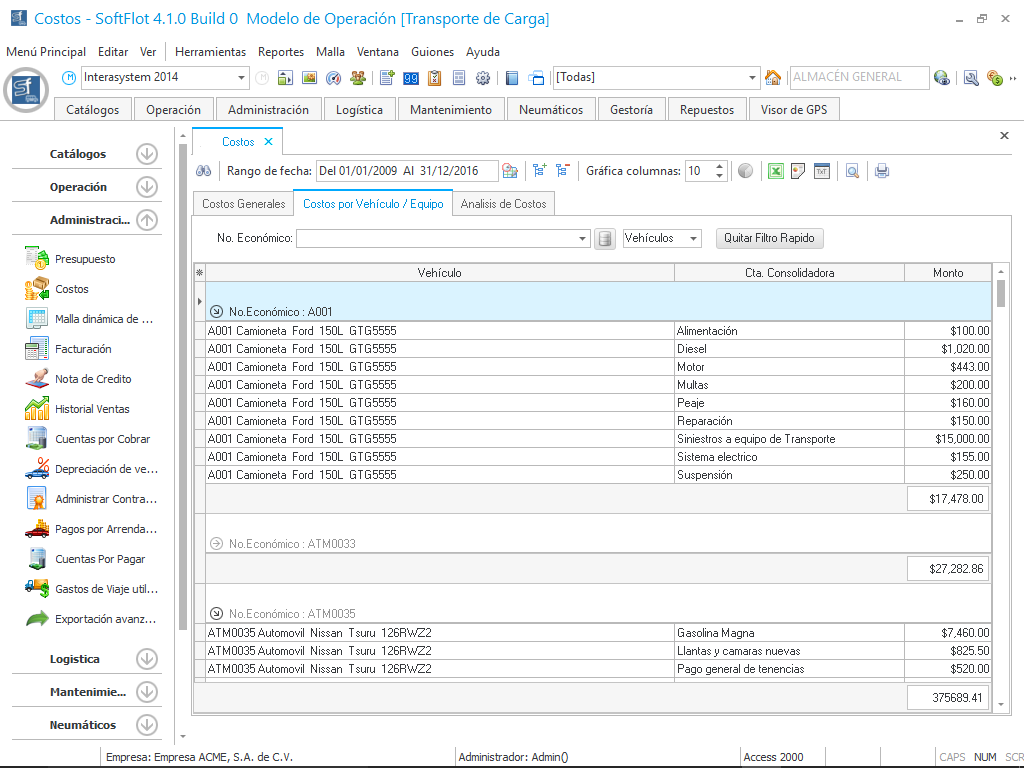Expand the Catálogos sidebar section
Screen dimensions: 1024x768
tap(147, 154)
